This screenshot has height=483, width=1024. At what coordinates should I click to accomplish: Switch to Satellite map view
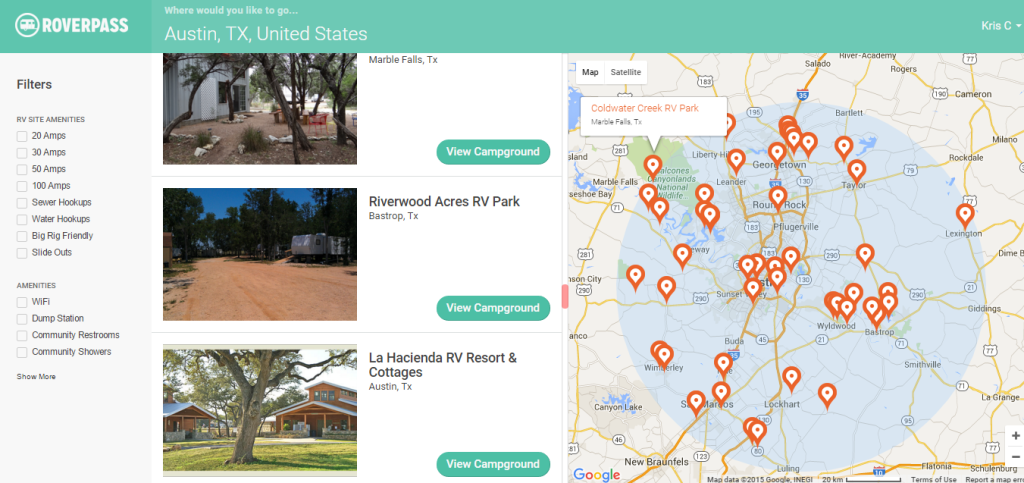(626, 72)
